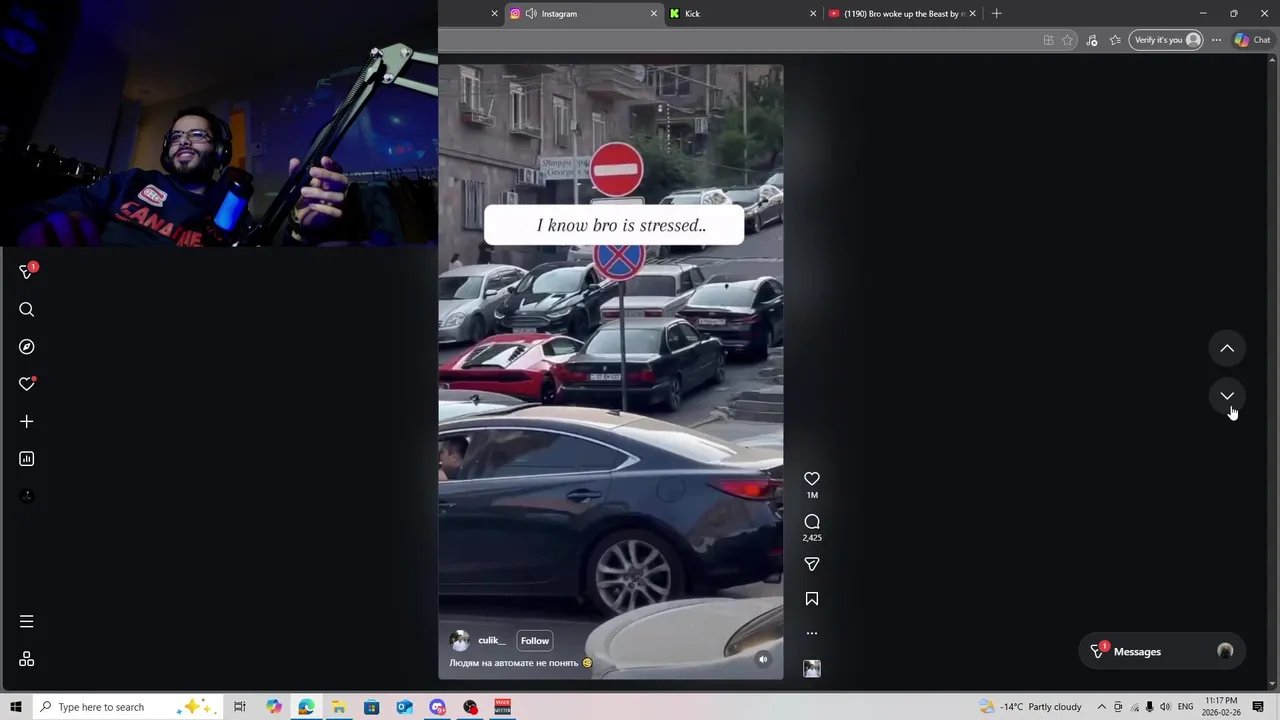Image resolution: width=1280 pixels, height=720 pixels.
Task: Switch to the YouTube 'Bro woke up the Beast' tab
Action: coord(902,13)
